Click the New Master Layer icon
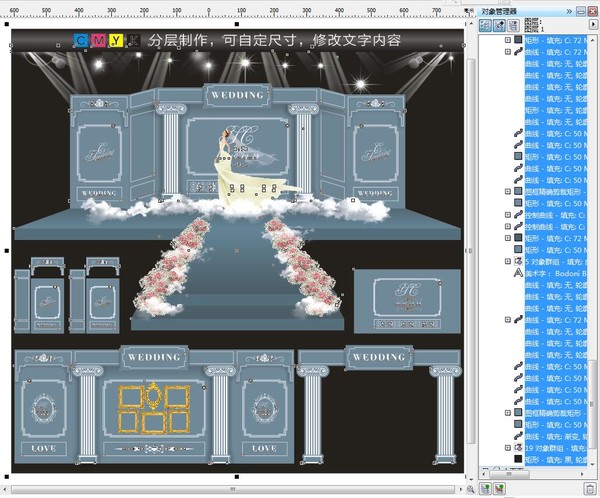The width and height of the screenshot is (600, 498). [499, 488]
